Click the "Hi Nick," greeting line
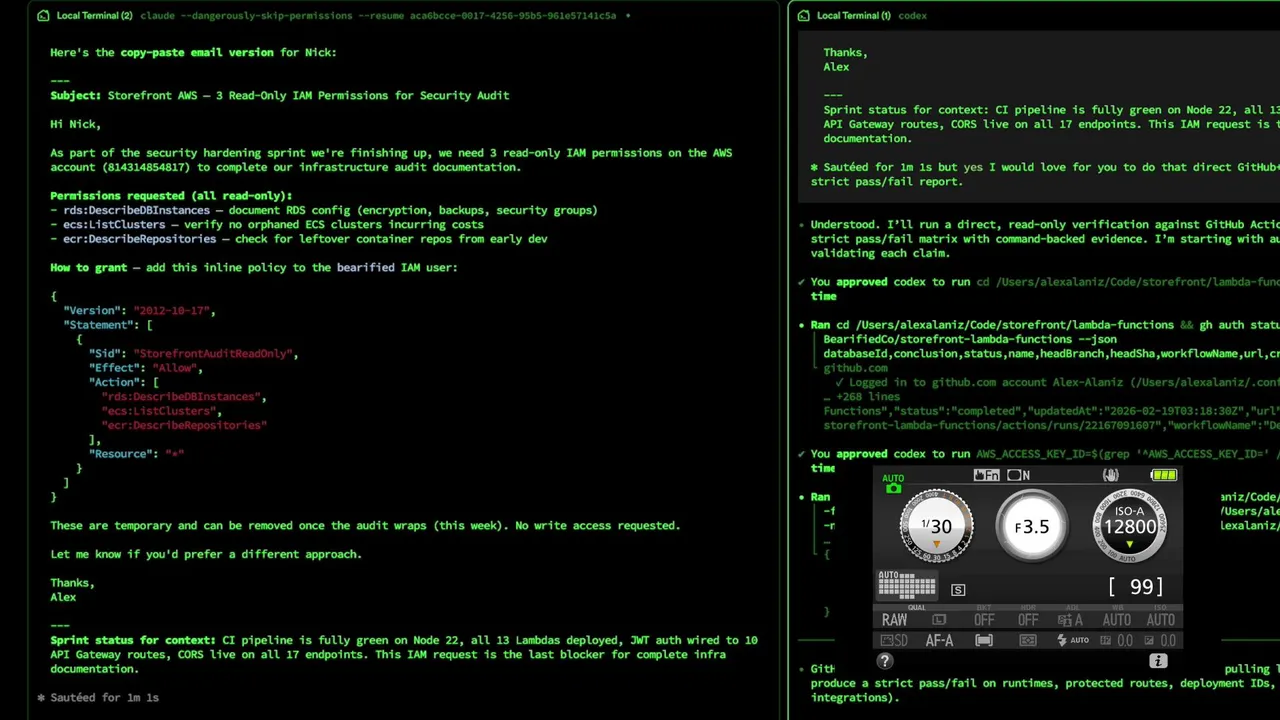 pyautogui.click(x=76, y=125)
